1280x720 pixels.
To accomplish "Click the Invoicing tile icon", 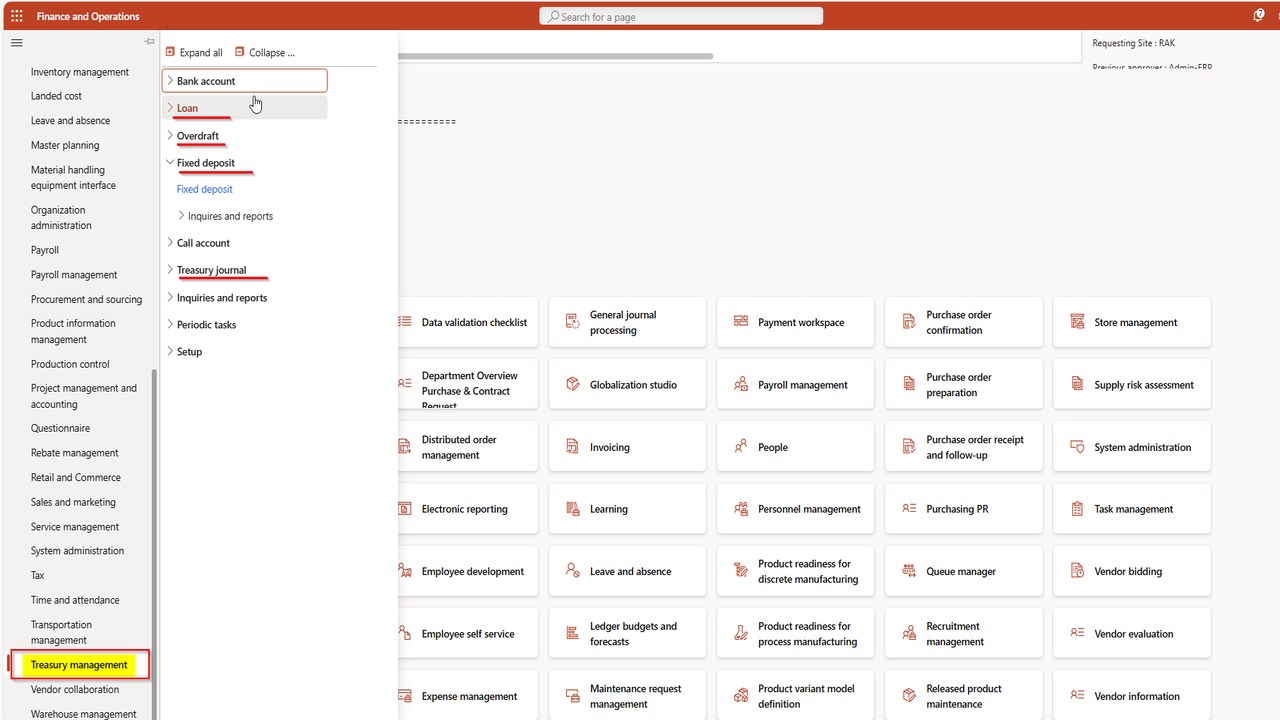I will click(573, 447).
